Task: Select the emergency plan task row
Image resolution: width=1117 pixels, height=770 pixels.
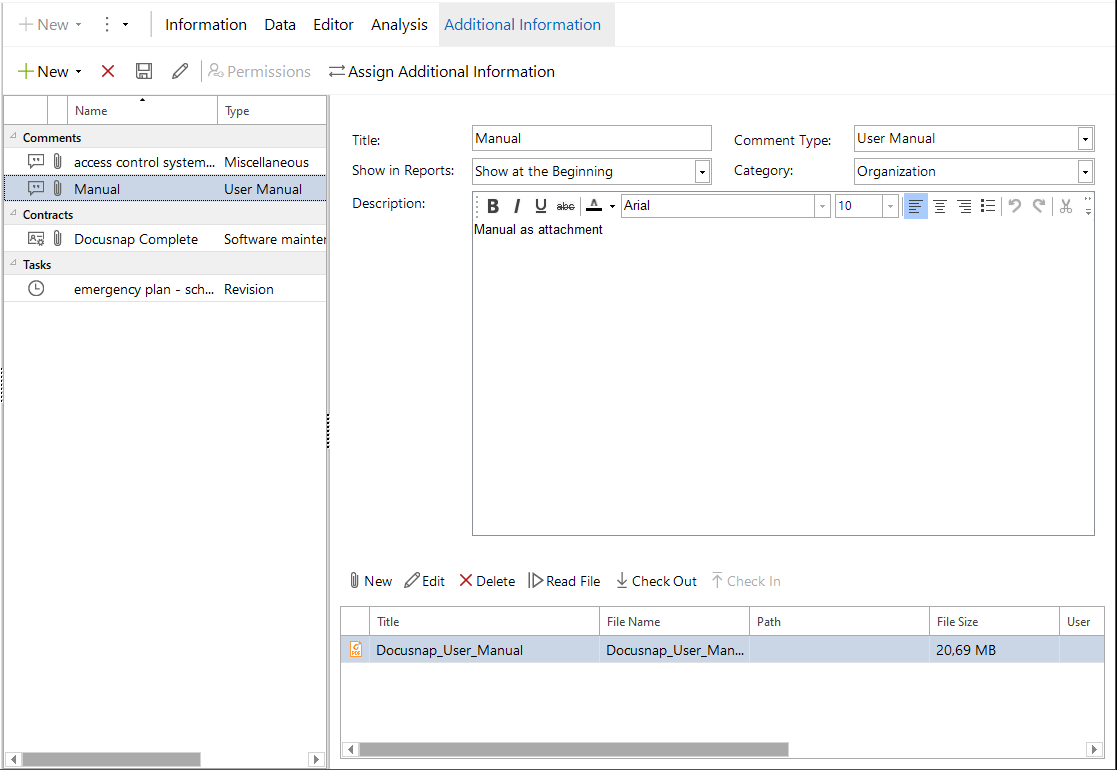Action: (x=165, y=288)
